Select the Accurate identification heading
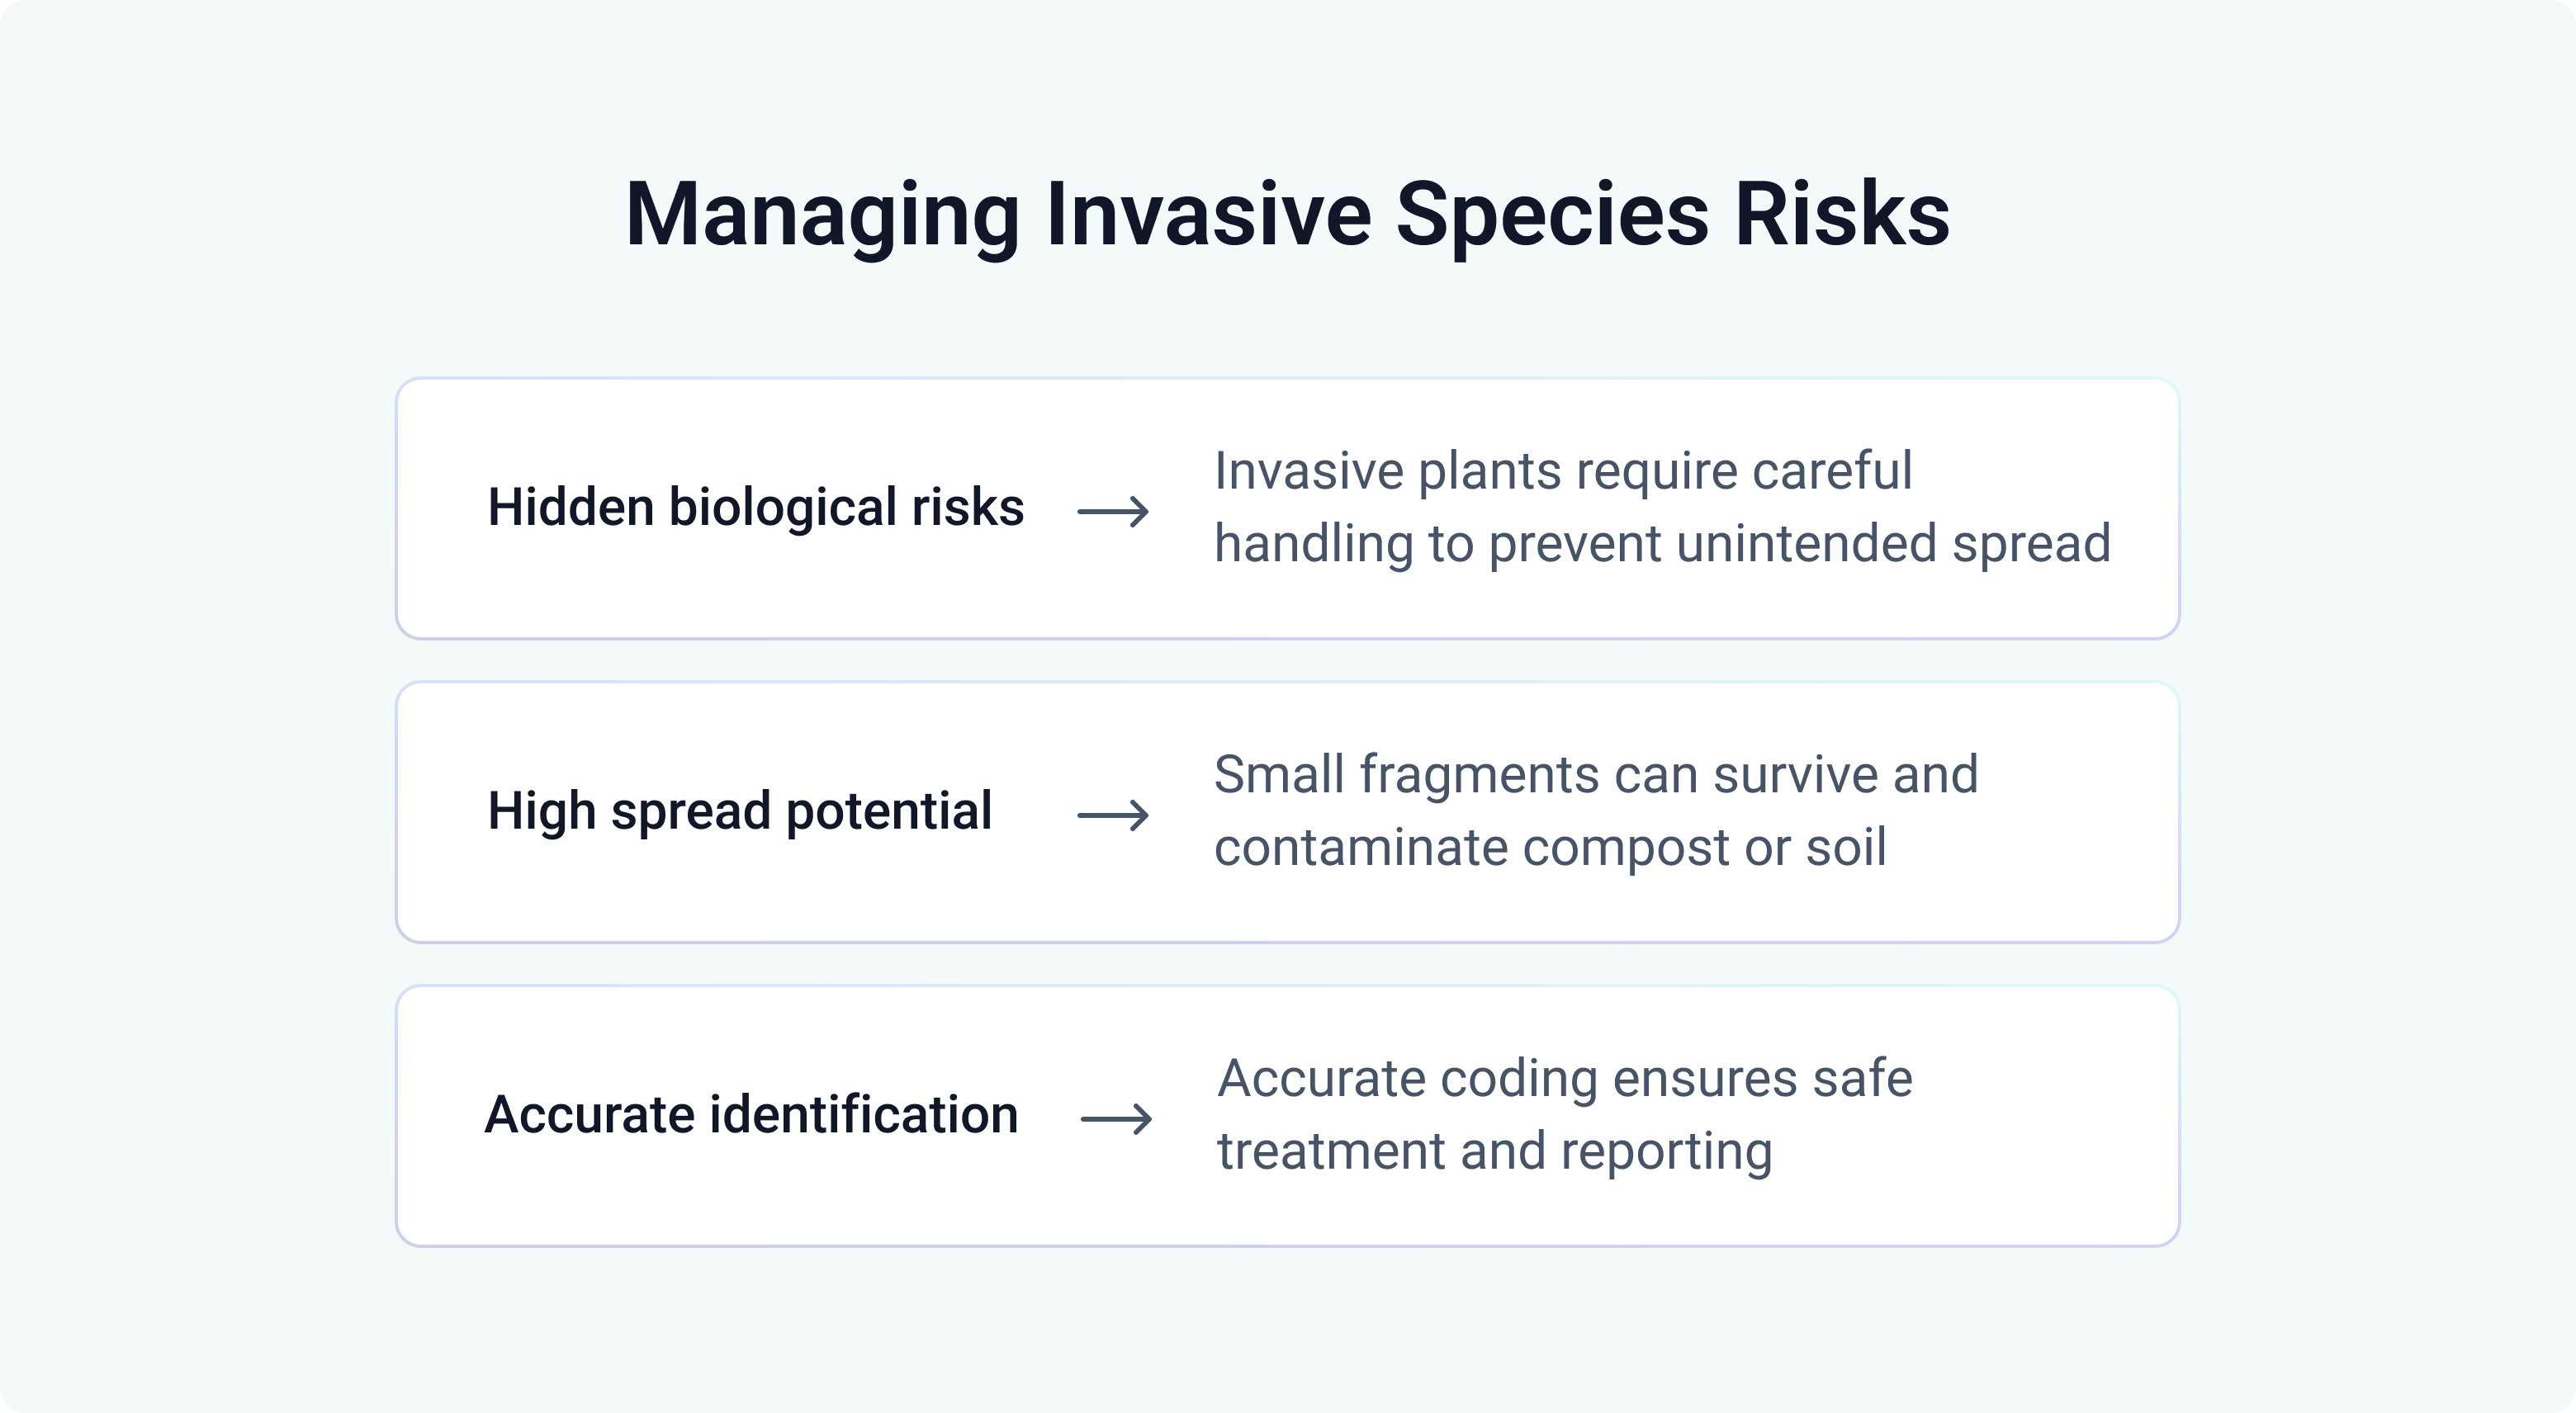The width and height of the screenshot is (2576, 1413). click(x=751, y=1114)
